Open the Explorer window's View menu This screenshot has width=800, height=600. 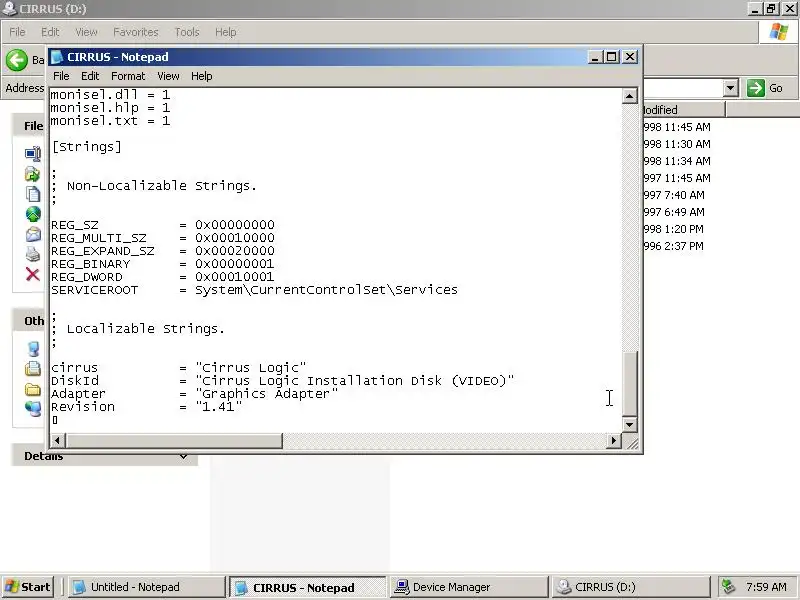point(86,32)
